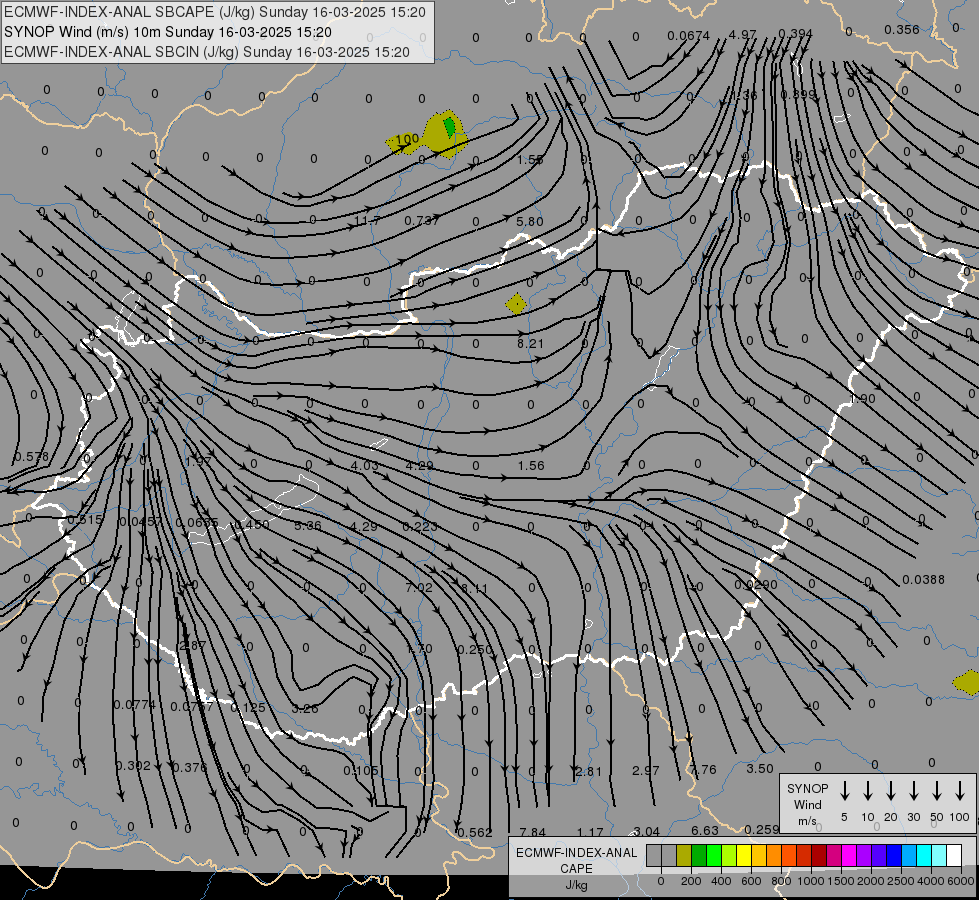Click the 0.0290 value on the map

coord(756,585)
